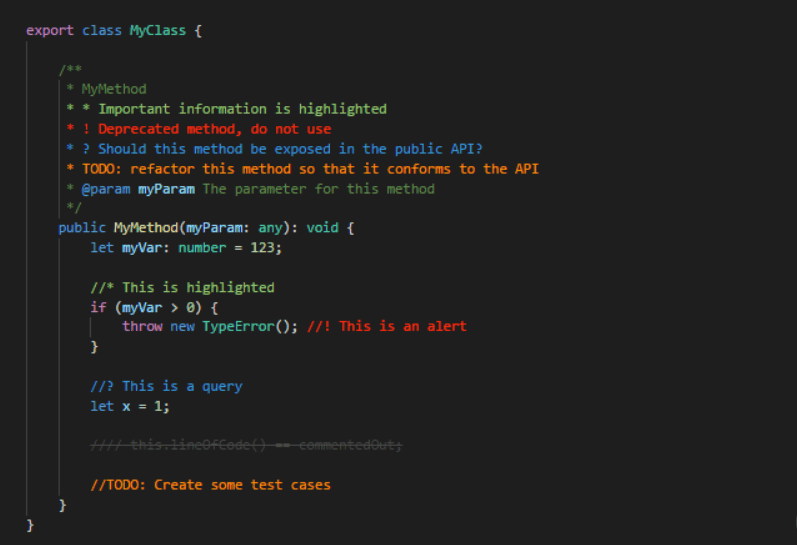Click the '//! This is an alert' comment
This screenshot has height=545, width=797.
pos(387,326)
